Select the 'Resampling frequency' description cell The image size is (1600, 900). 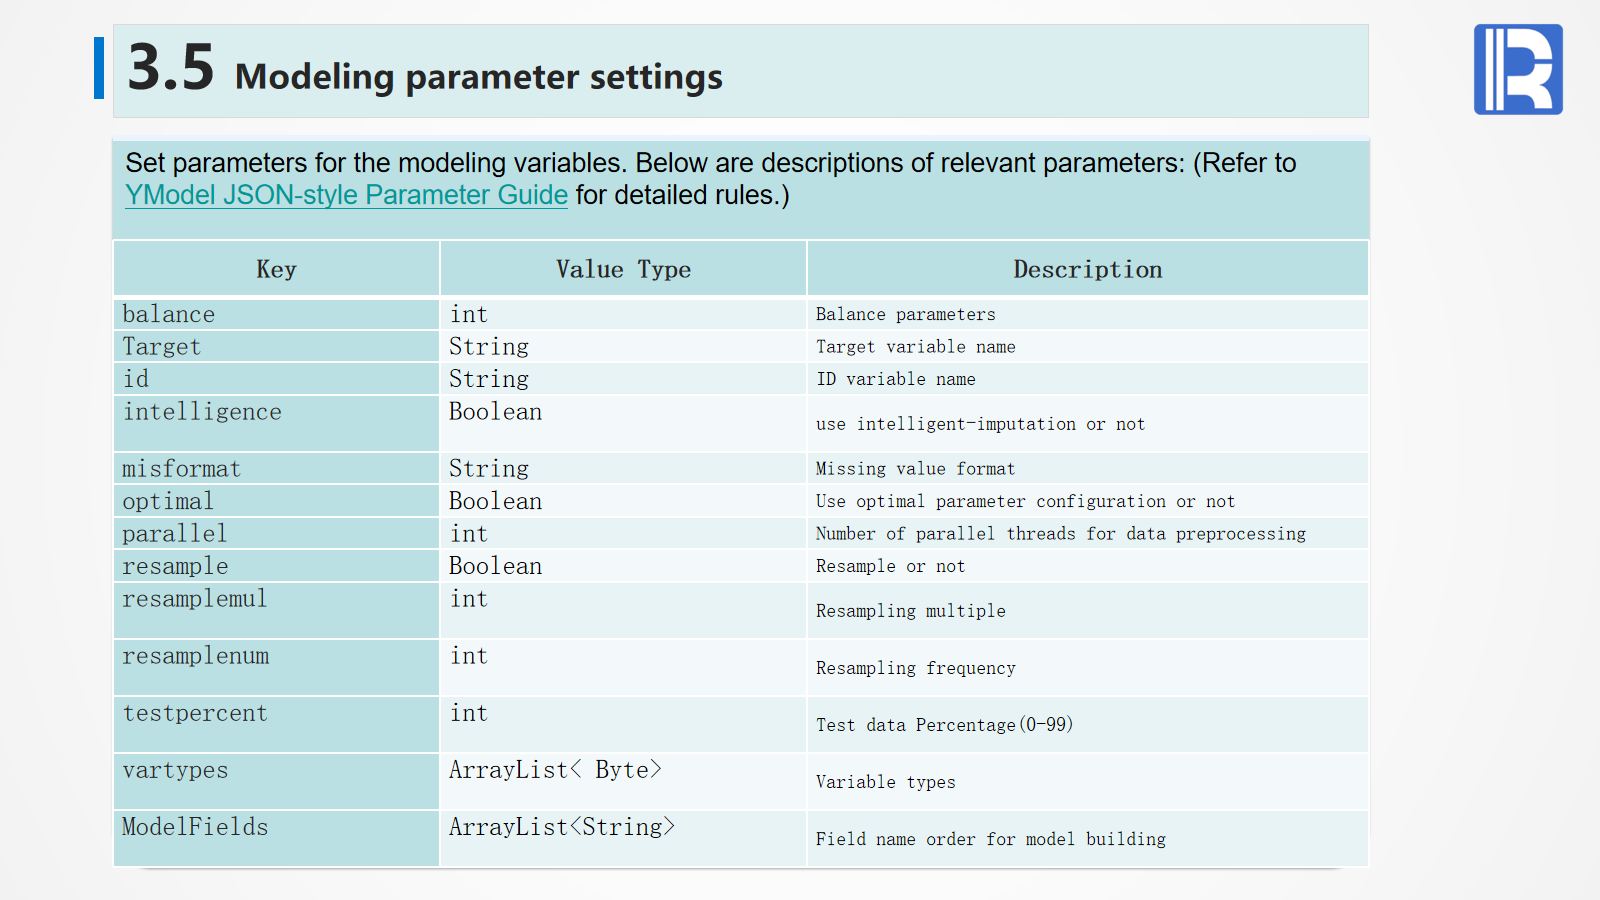pos(915,668)
